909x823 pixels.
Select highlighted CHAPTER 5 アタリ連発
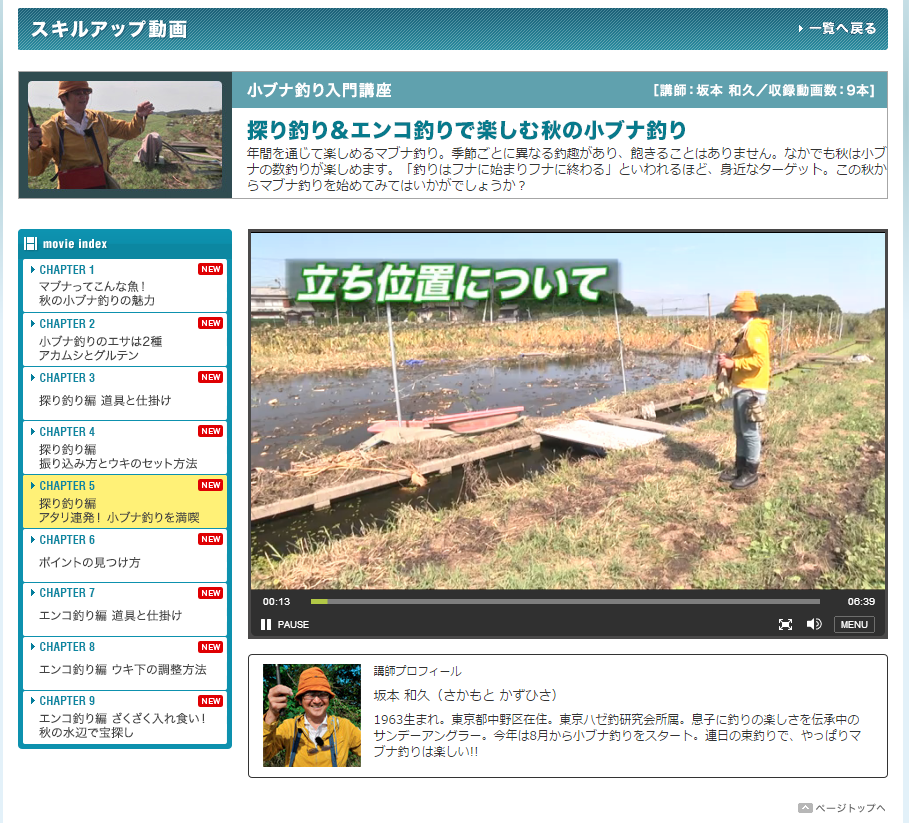[x=125, y=501]
